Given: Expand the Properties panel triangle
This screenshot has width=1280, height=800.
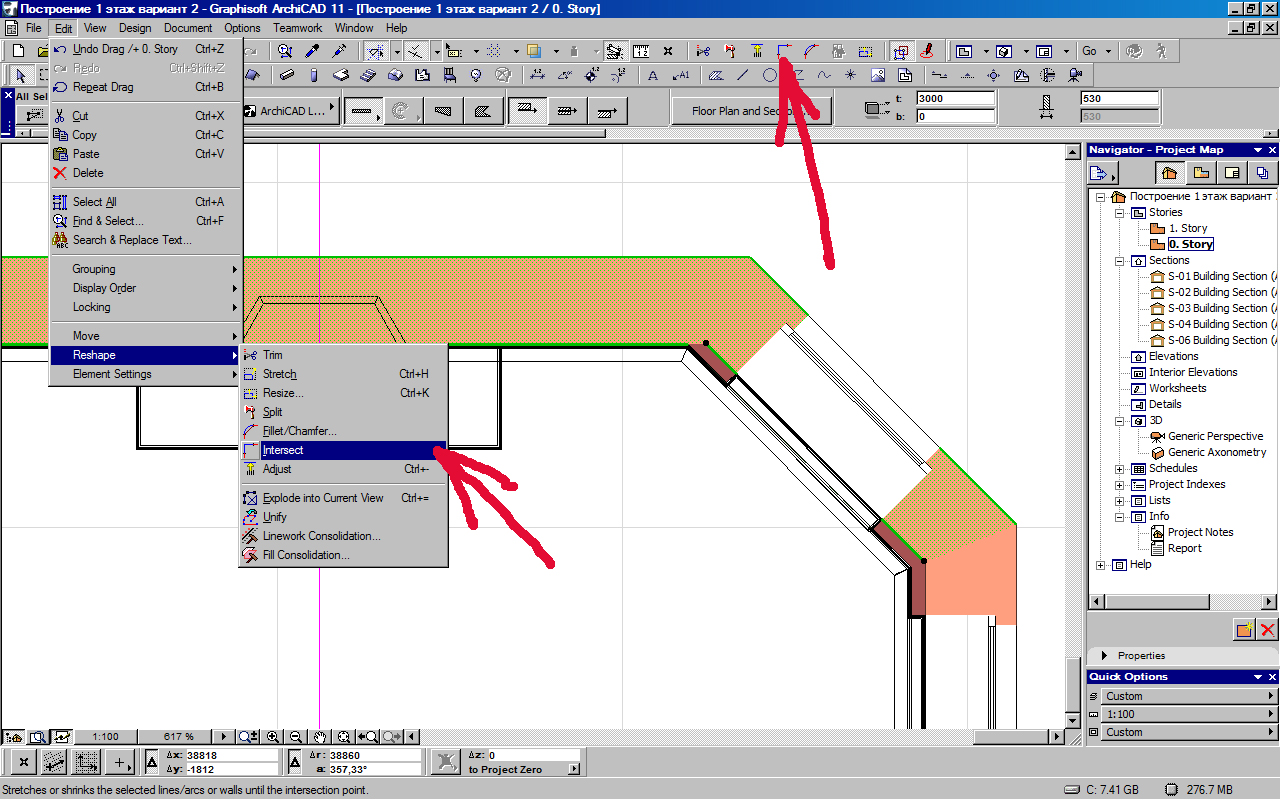Looking at the screenshot, I should click(x=1104, y=656).
